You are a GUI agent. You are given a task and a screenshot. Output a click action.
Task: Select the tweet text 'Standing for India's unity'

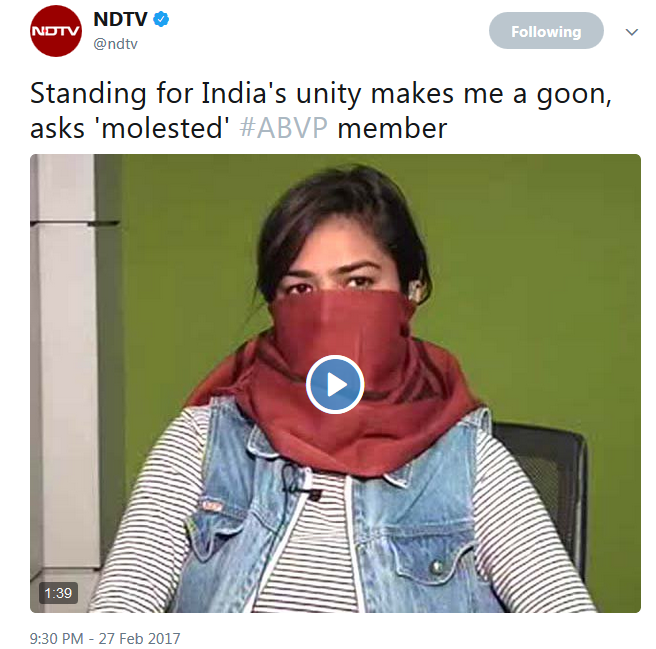[158, 94]
